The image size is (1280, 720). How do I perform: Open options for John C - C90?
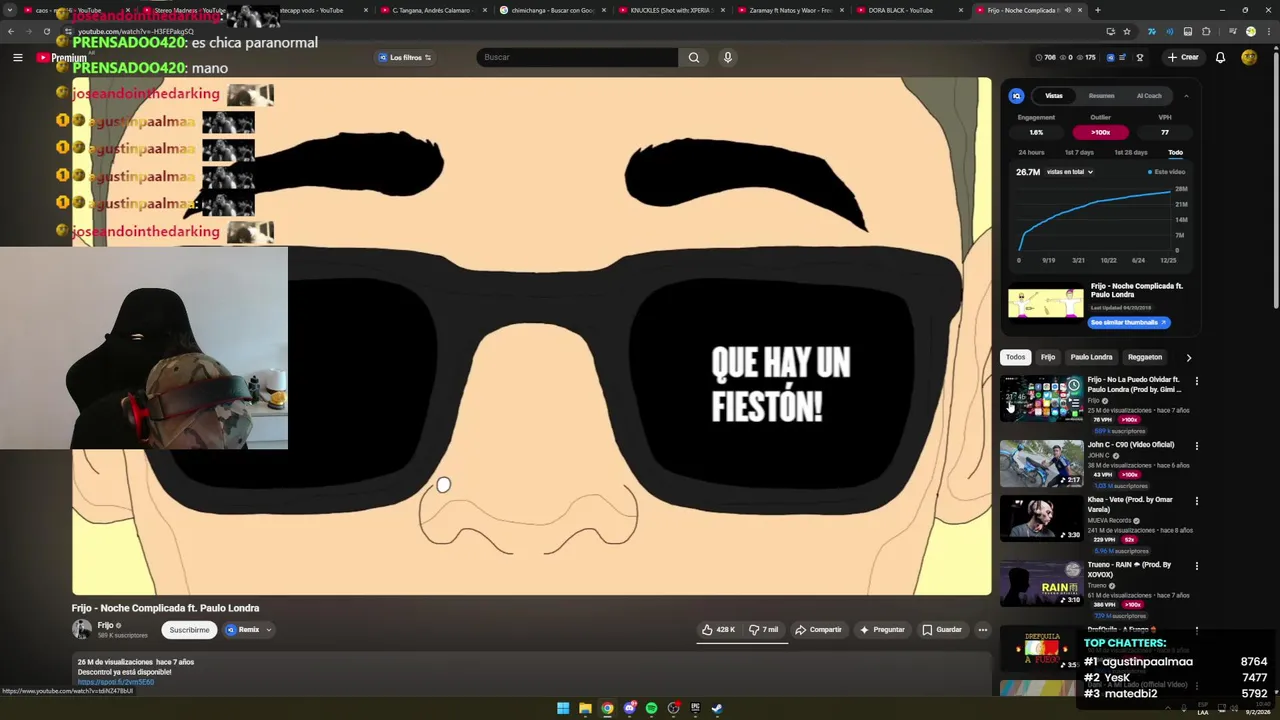point(1196,446)
